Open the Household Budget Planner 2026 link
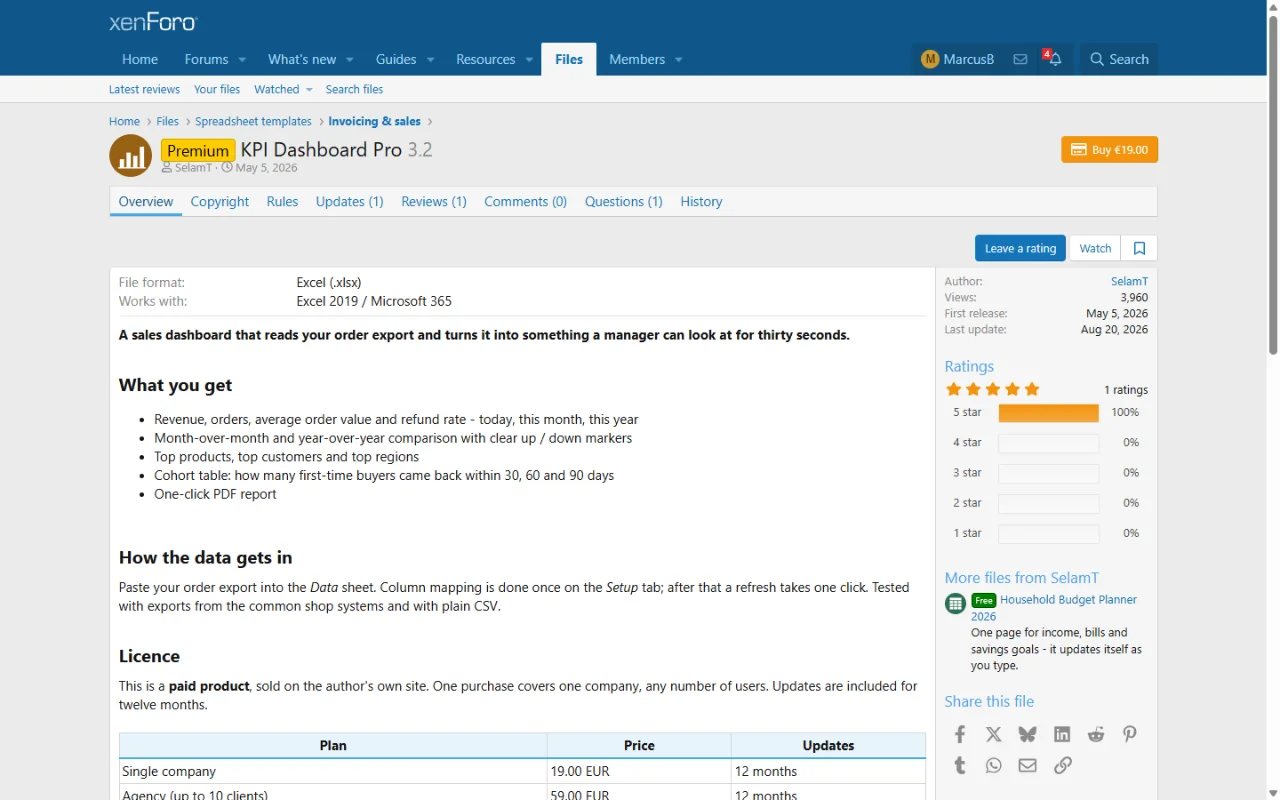Viewport: 1280px width, 800px height. (1054, 608)
